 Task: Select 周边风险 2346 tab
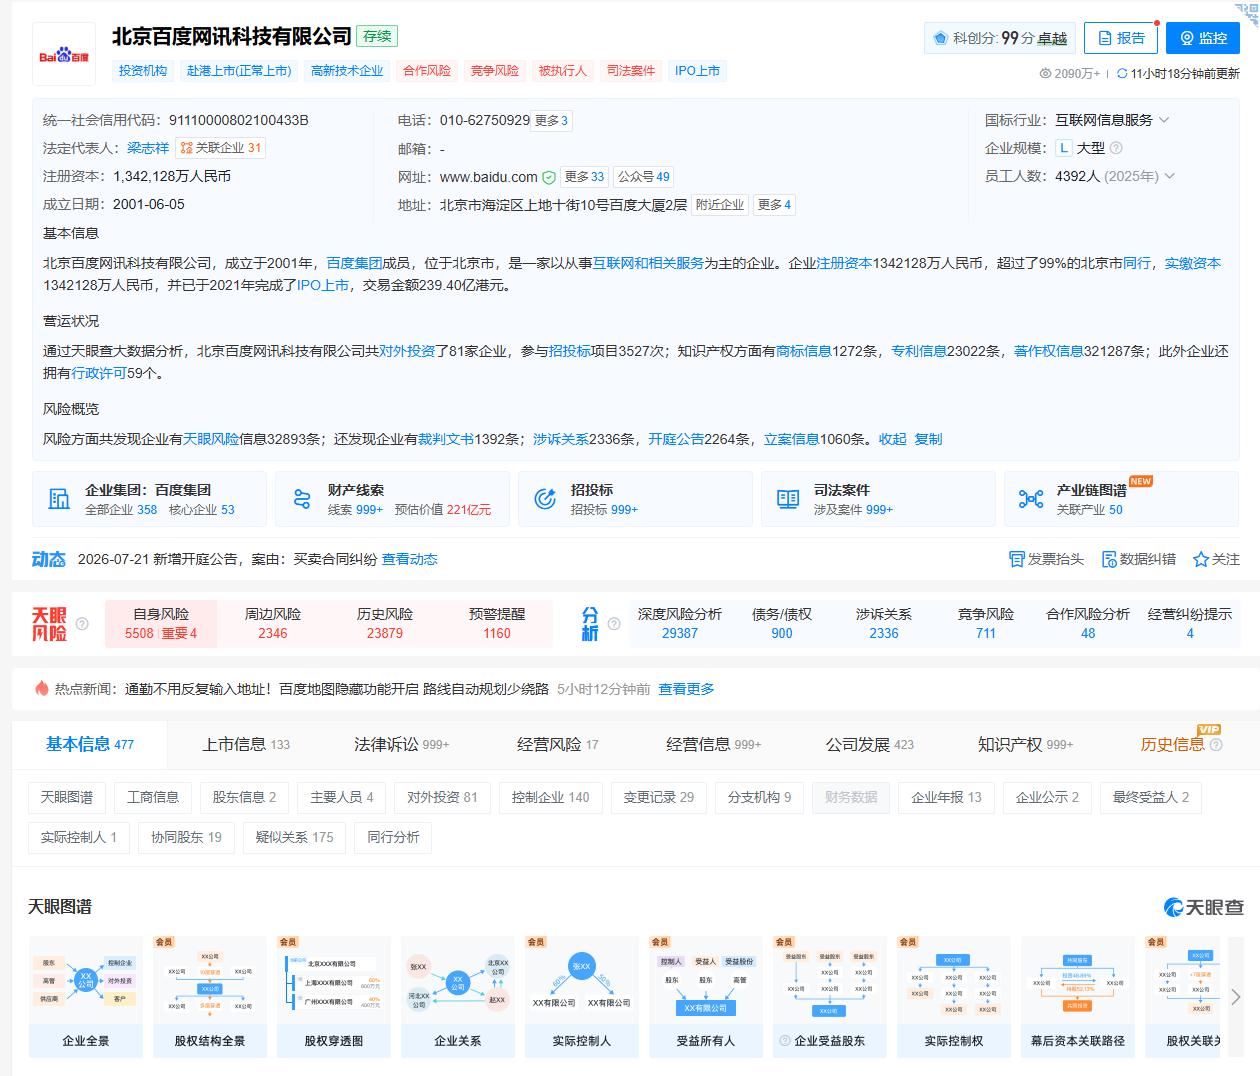(x=273, y=623)
